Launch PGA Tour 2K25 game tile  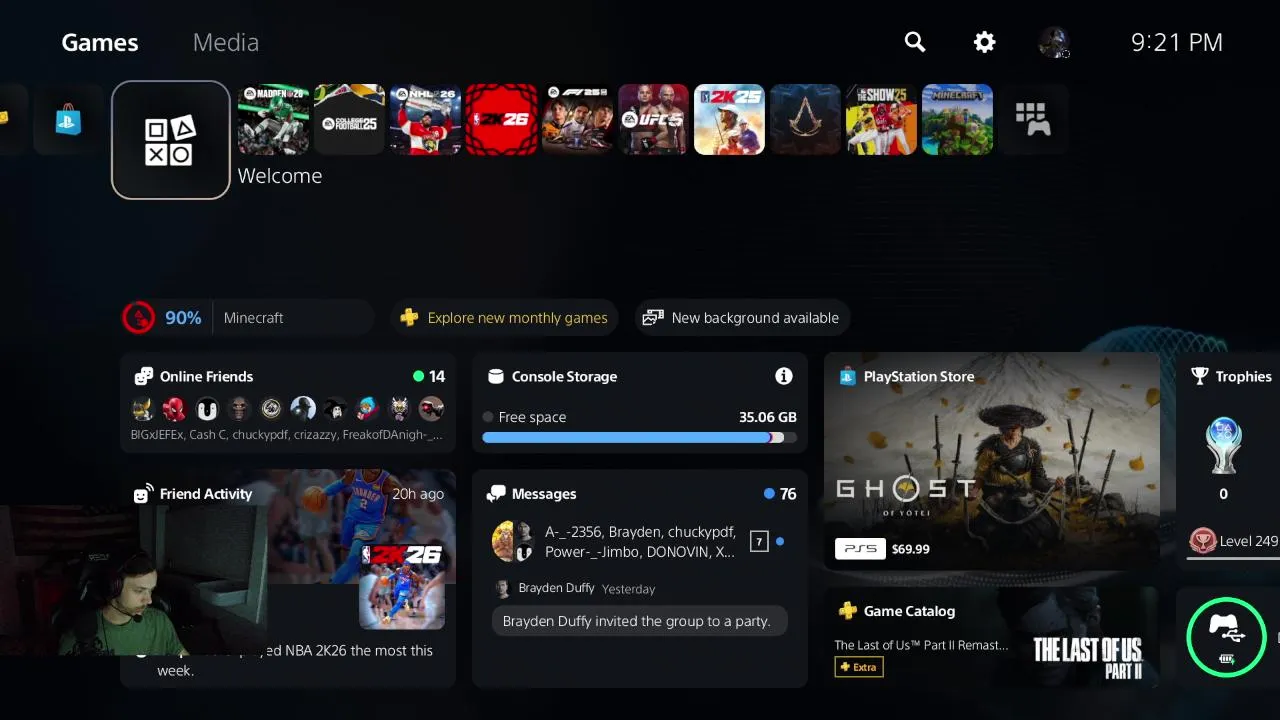pos(730,119)
